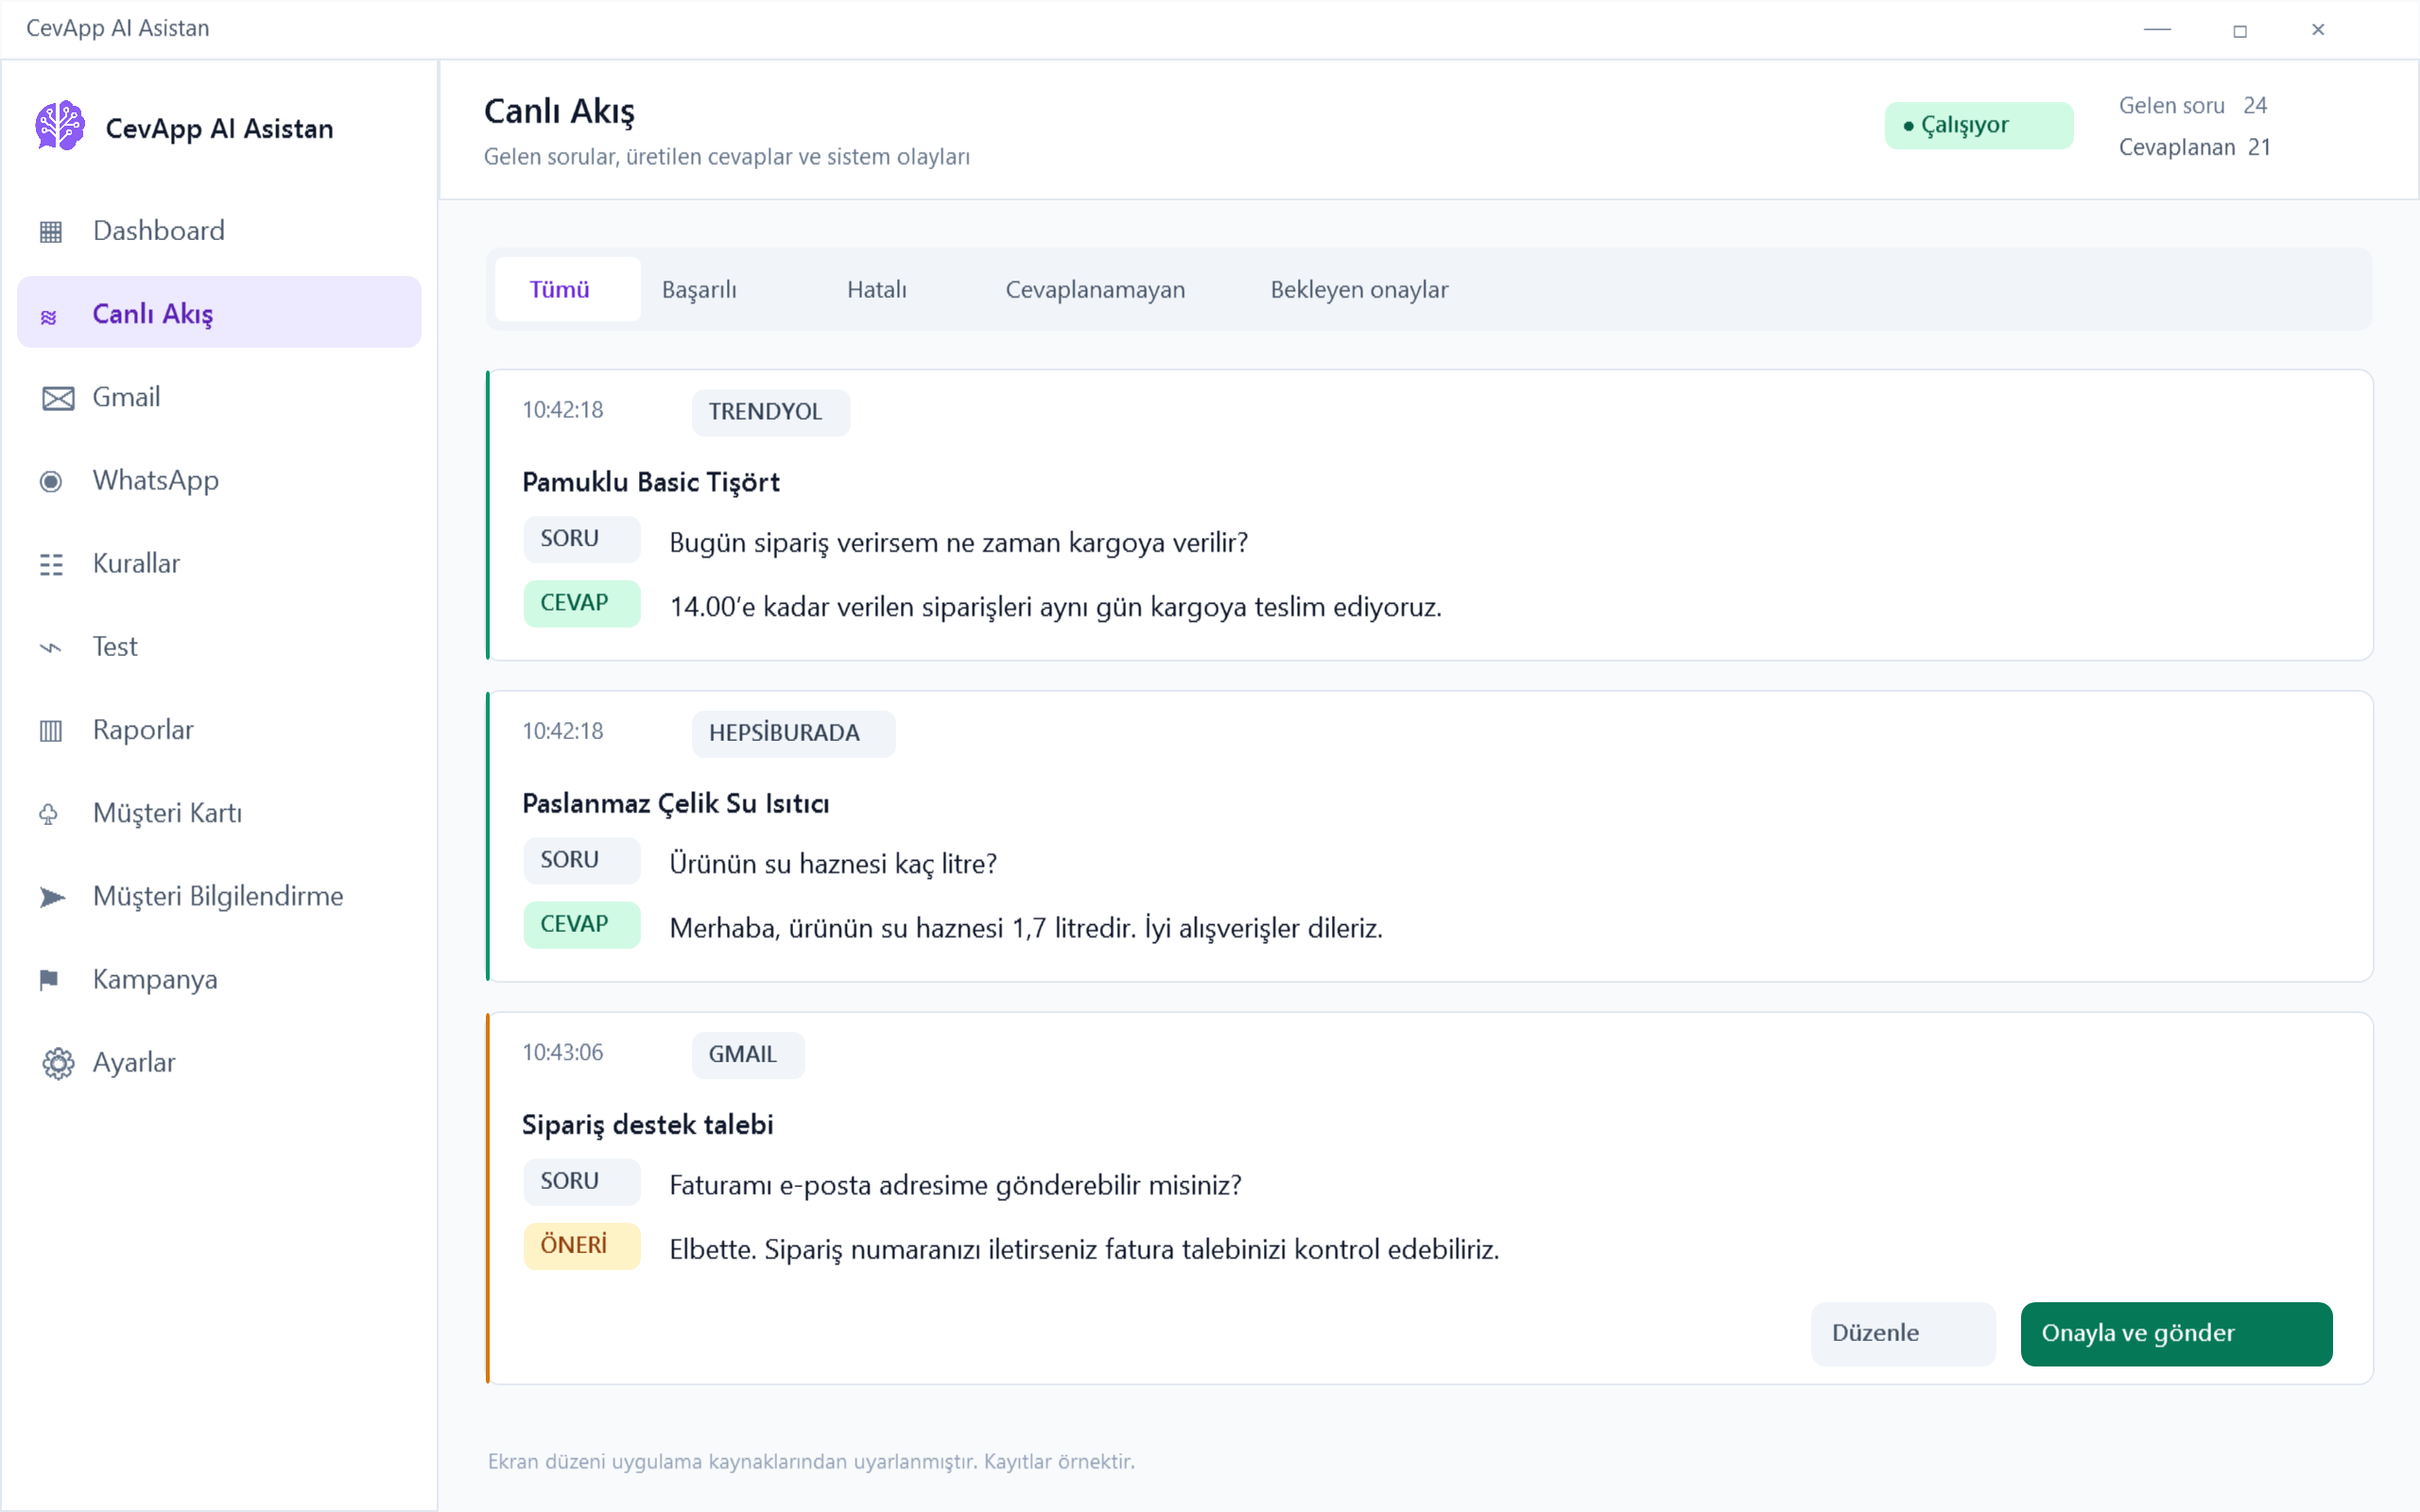Viewport: 2420px width, 1512px height.
Task: Click the WhatsApp circle icon
Action: 51,481
